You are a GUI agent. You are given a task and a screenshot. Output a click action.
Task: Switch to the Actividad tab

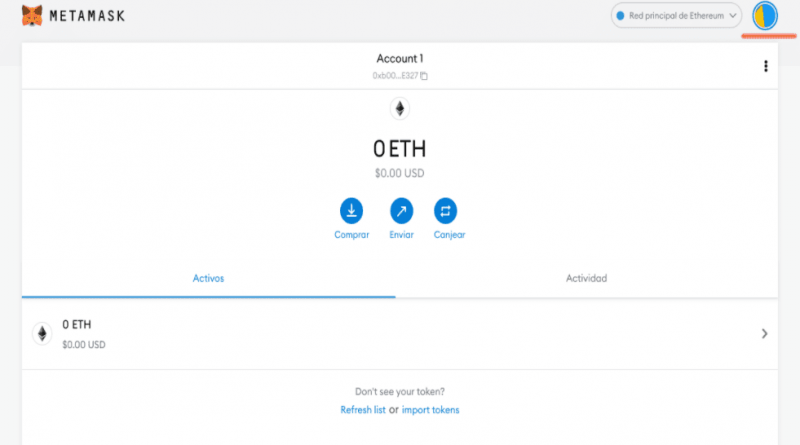586,278
